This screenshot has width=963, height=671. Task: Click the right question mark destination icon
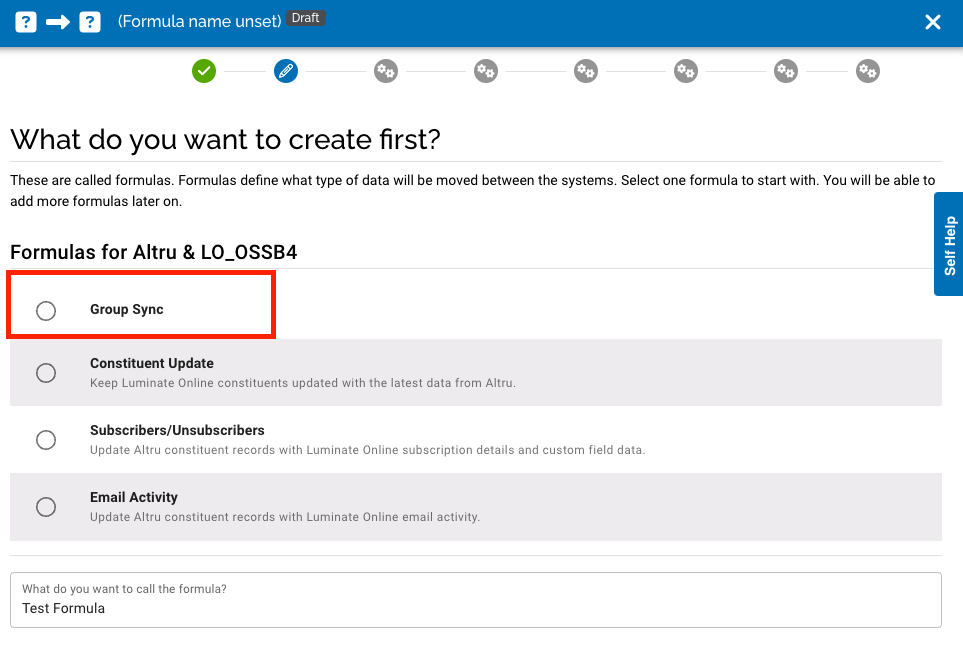tap(90, 22)
